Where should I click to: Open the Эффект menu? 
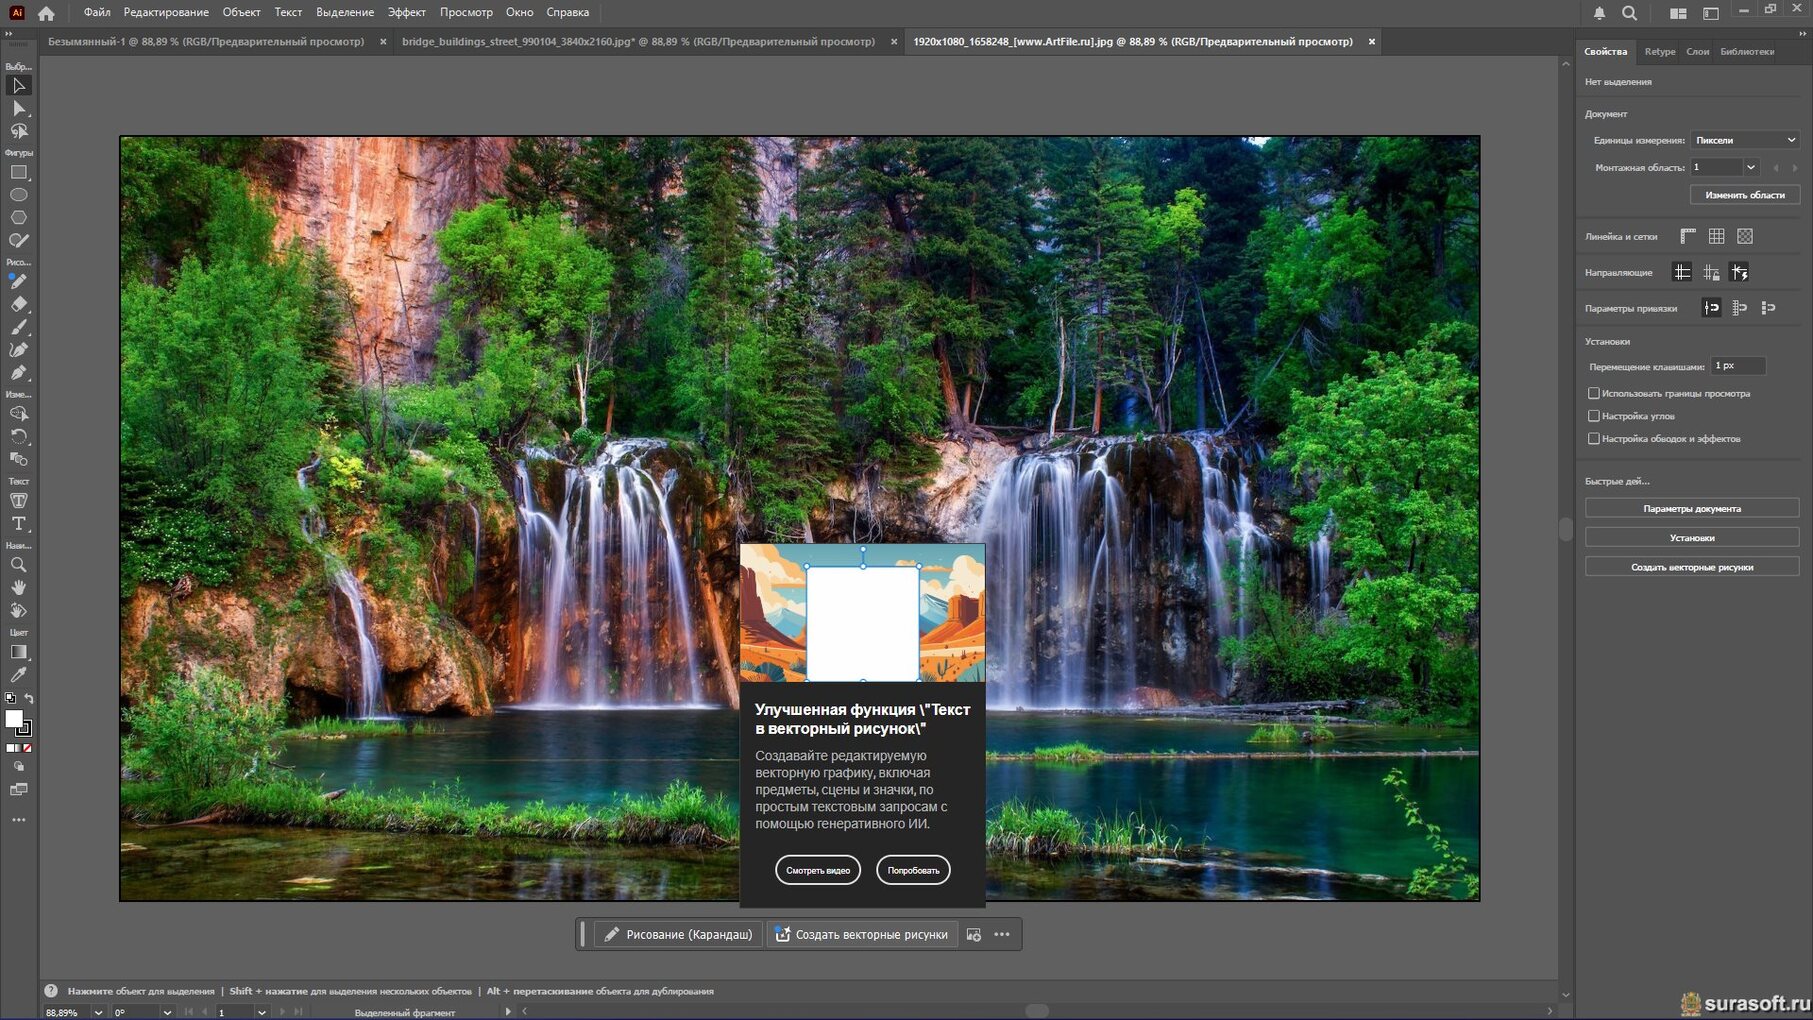(x=406, y=12)
